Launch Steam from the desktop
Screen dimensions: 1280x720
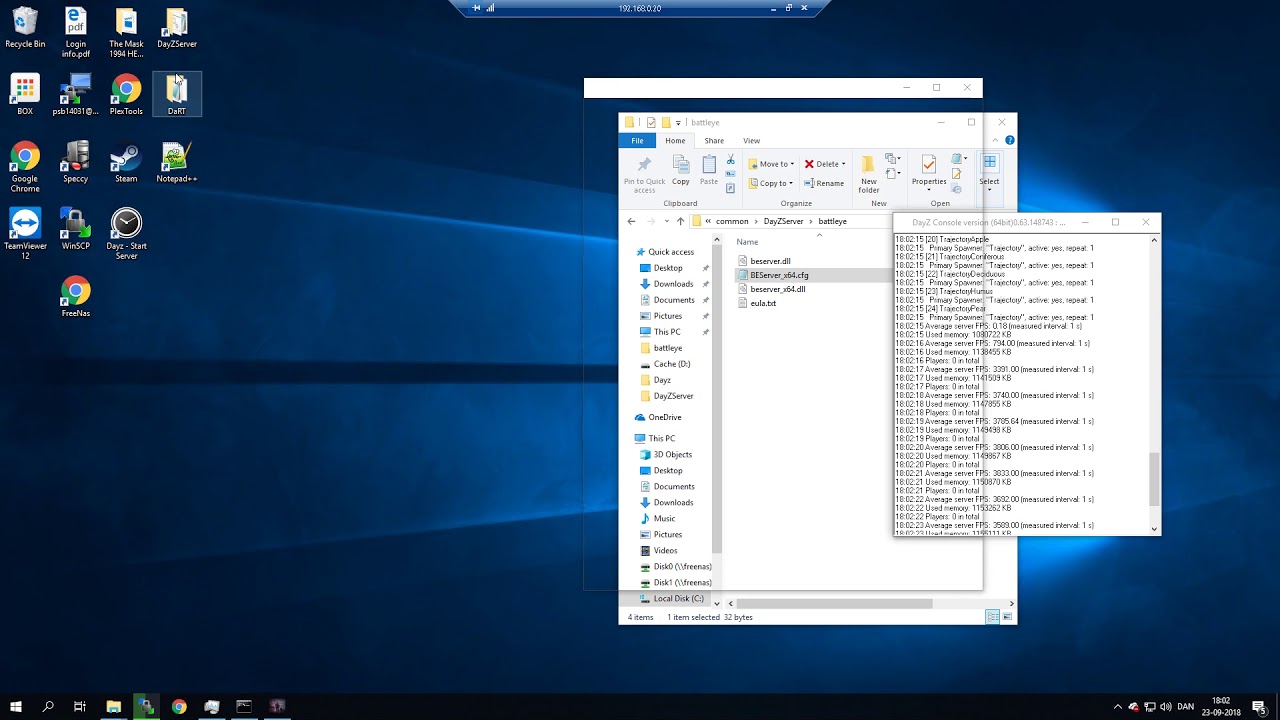pos(126,162)
